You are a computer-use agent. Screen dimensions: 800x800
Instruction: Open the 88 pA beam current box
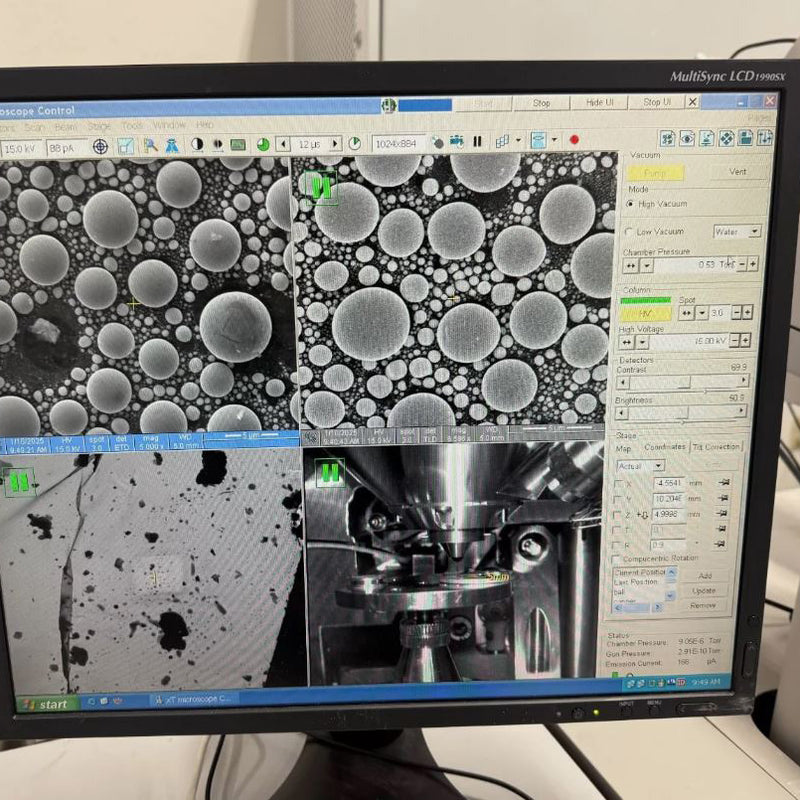[66, 148]
